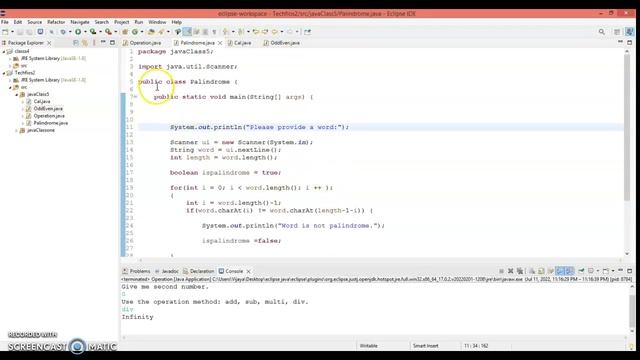Click the Terminate icon in Console toolbar

coord(501,271)
